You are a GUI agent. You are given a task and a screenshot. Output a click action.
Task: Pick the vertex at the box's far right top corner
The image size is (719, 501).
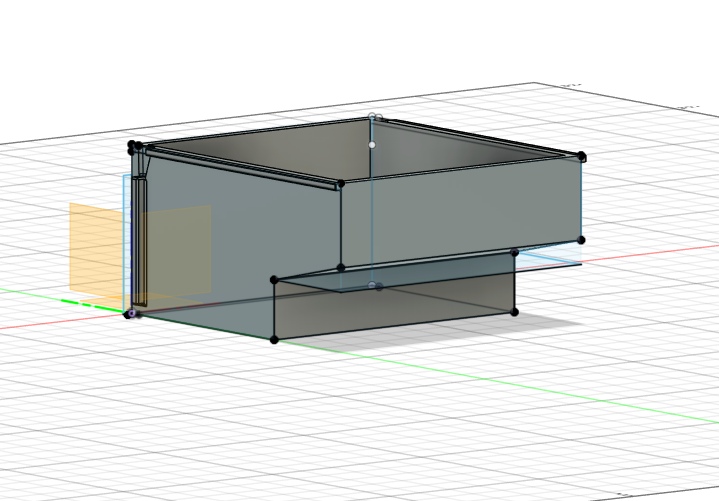pyautogui.click(x=581, y=157)
